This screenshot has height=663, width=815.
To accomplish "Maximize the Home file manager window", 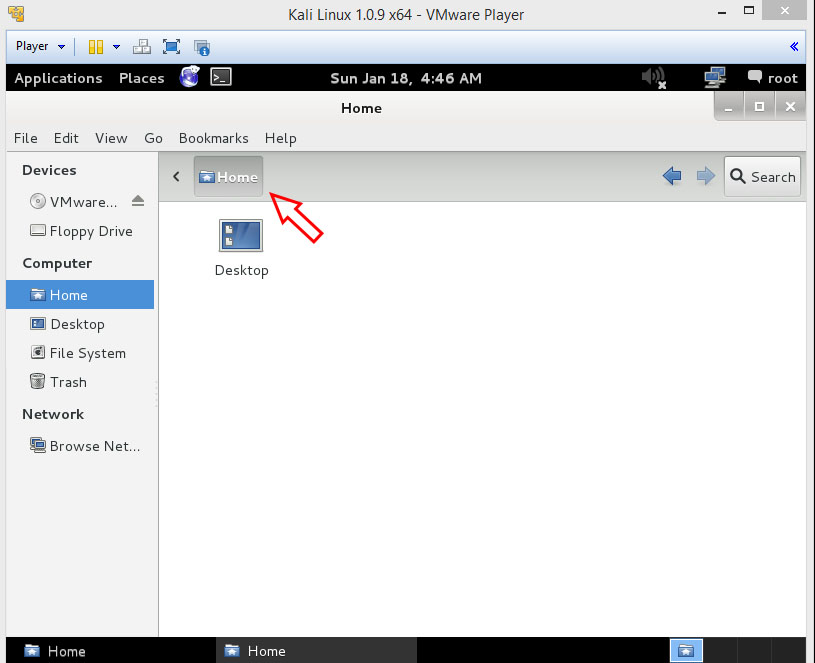I will coord(759,107).
